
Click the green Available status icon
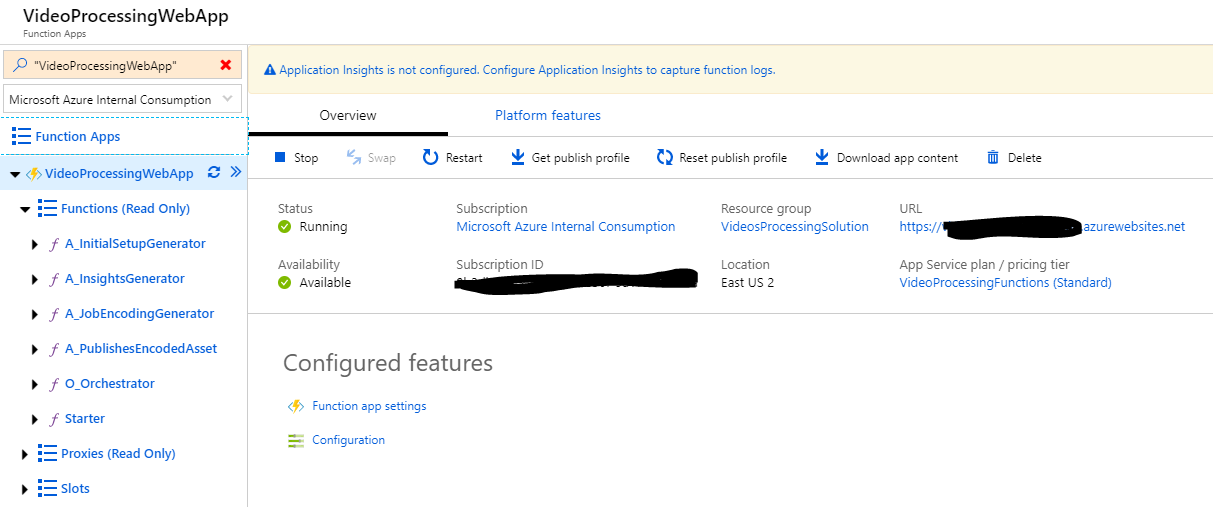285,283
